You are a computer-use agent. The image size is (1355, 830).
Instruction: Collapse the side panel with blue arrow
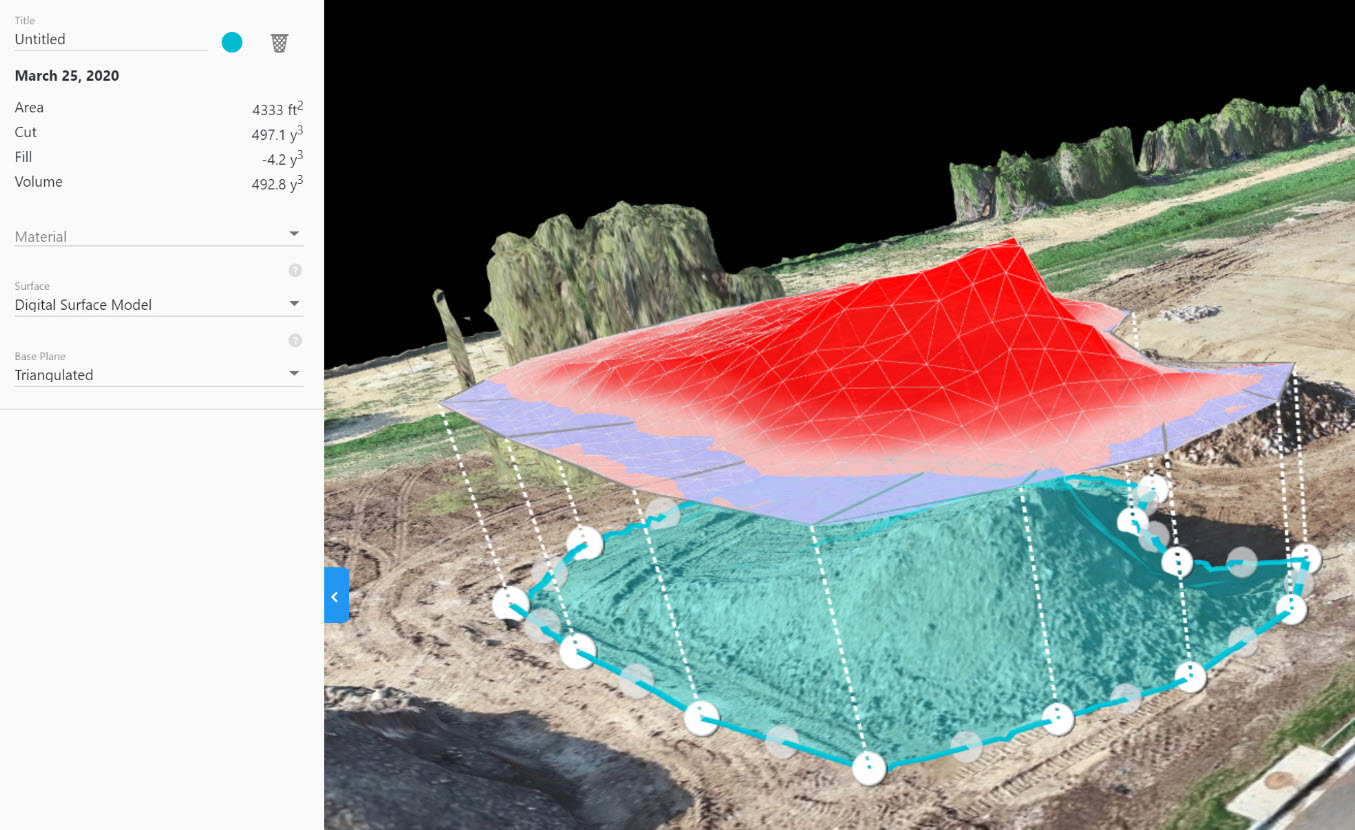pos(336,596)
